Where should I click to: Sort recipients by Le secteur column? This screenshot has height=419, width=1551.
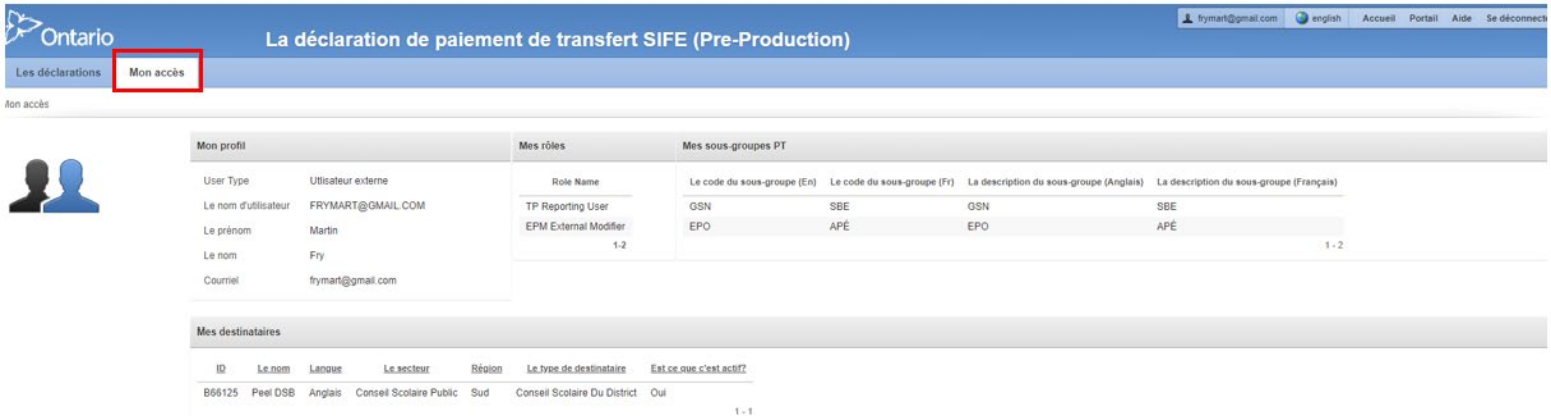(x=406, y=370)
